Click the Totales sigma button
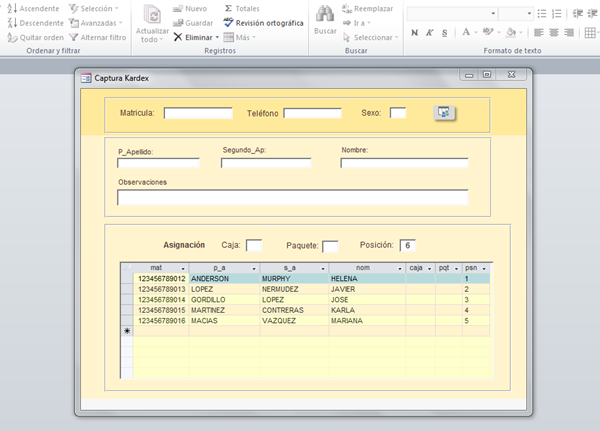The image size is (600, 431). coord(240,8)
